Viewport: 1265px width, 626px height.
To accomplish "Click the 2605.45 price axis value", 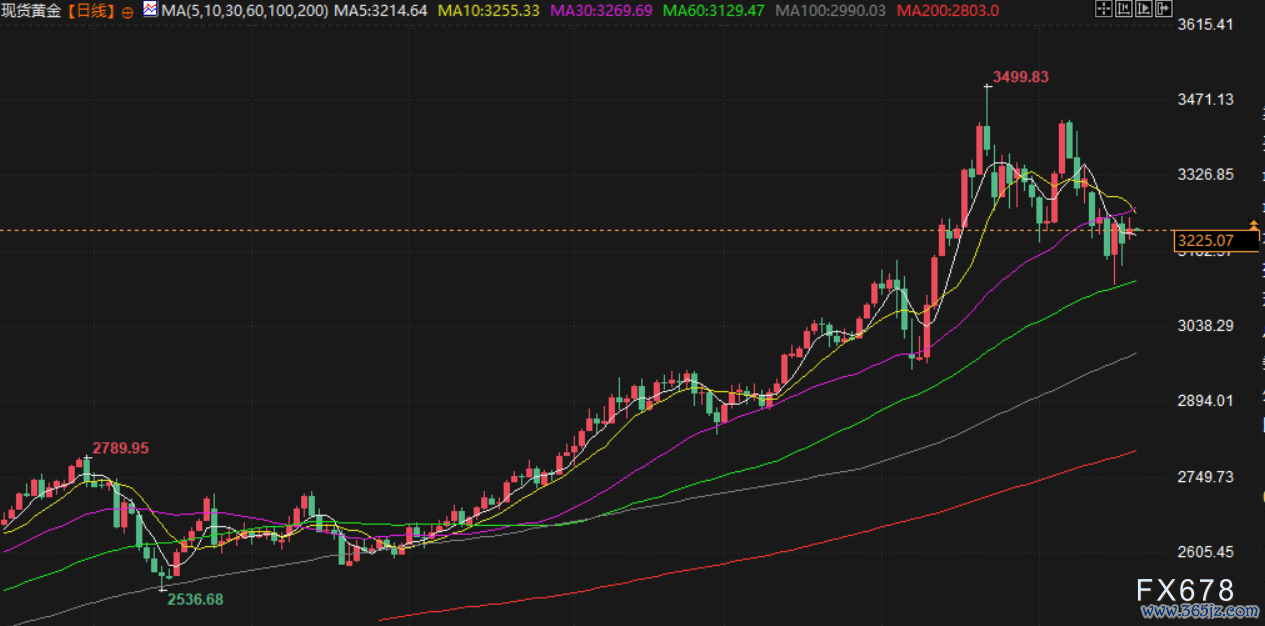I will click(x=1207, y=552).
